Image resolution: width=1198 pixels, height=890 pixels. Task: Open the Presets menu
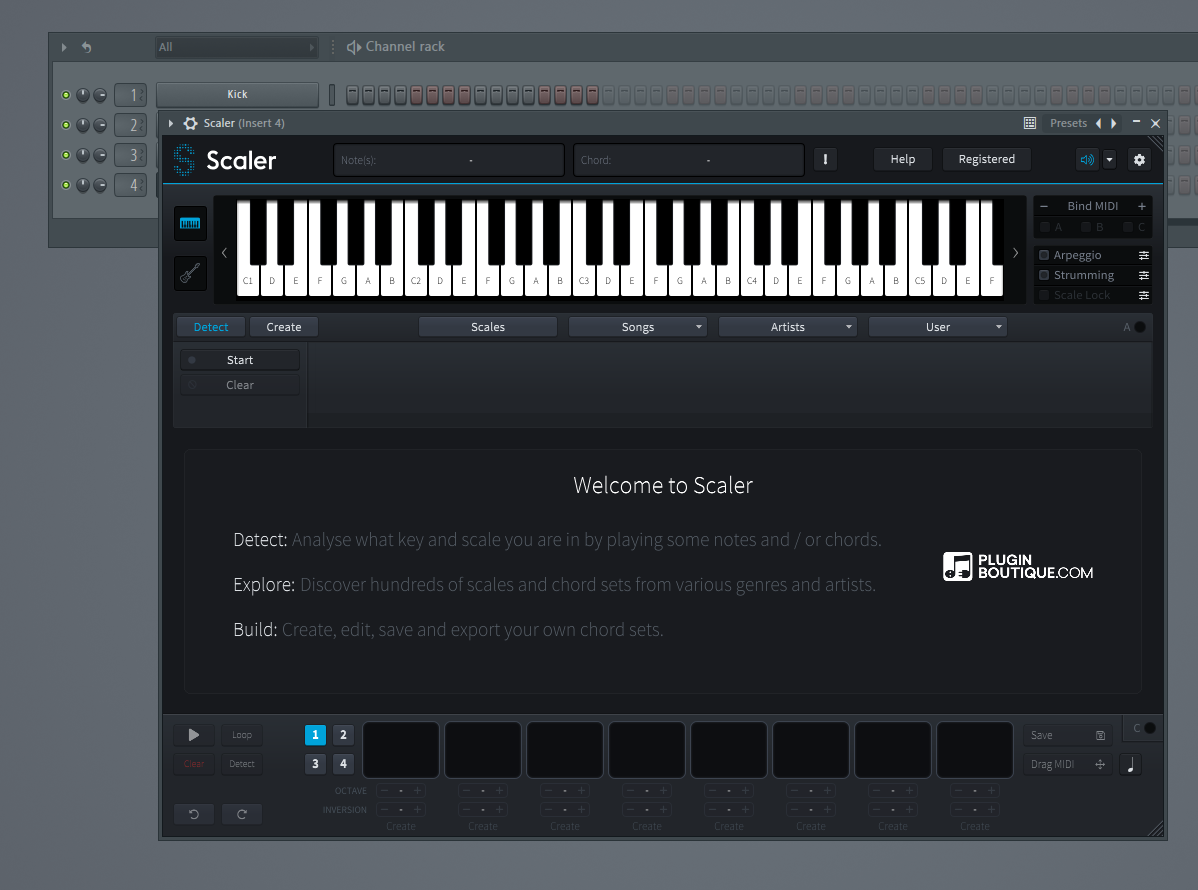pyautogui.click(x=1068, y=123)
